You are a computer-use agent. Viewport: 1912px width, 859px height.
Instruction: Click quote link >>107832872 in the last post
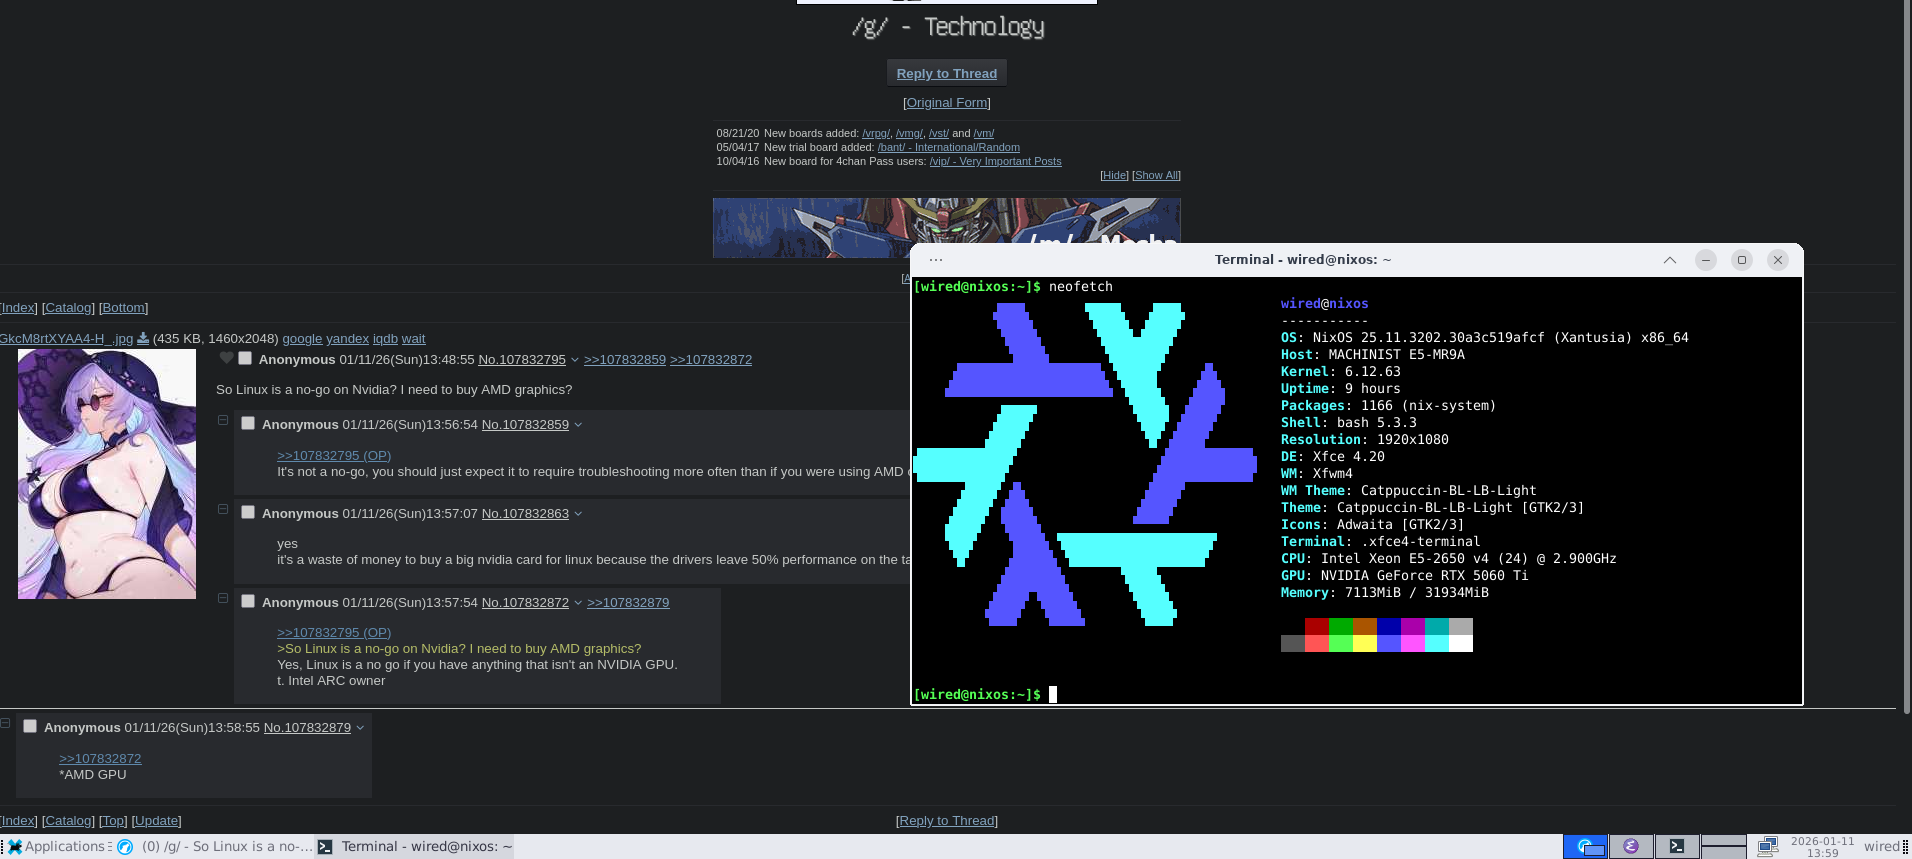pyautogui.click(x=100, y=759)
